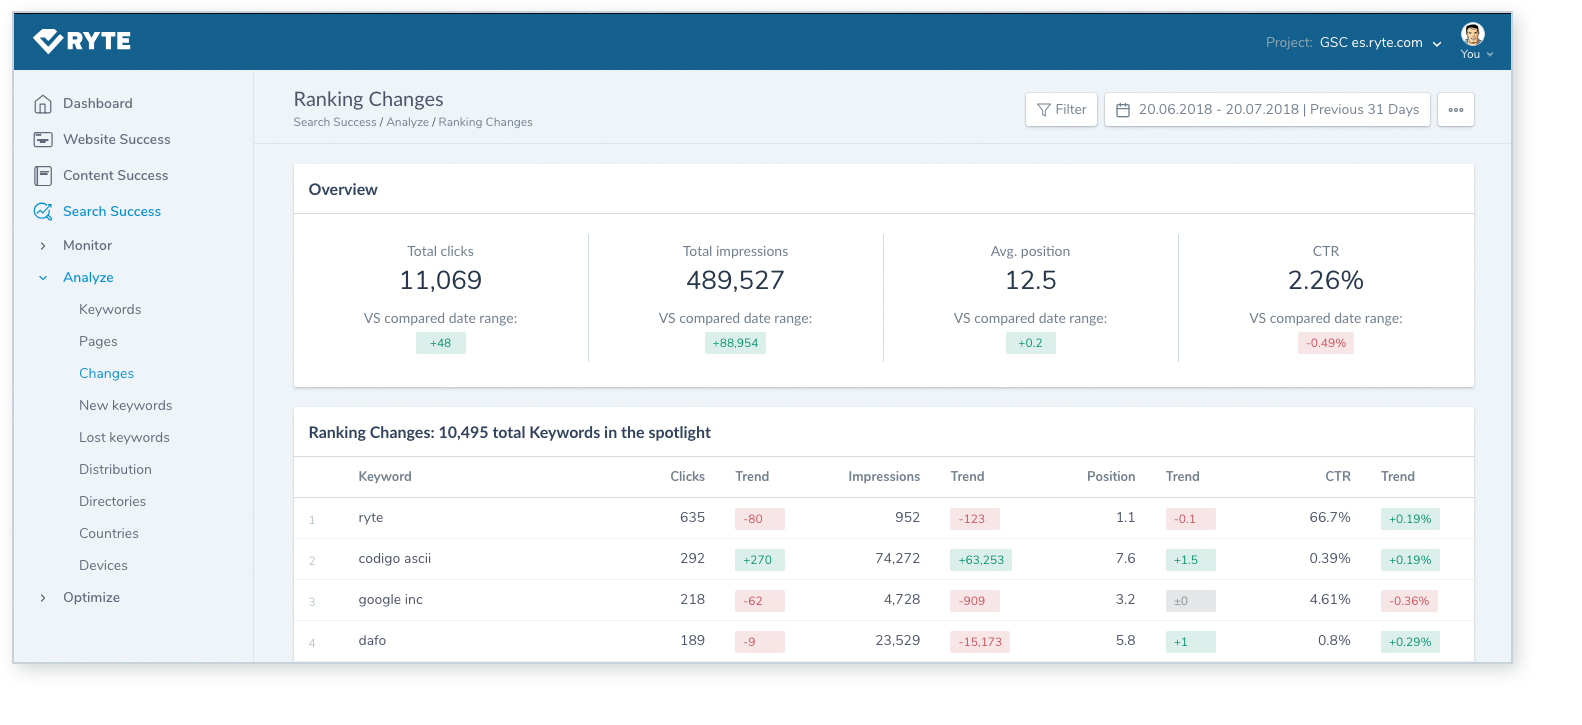1582x725 pixels.
Task: Open Search Success
Action: 112,212
